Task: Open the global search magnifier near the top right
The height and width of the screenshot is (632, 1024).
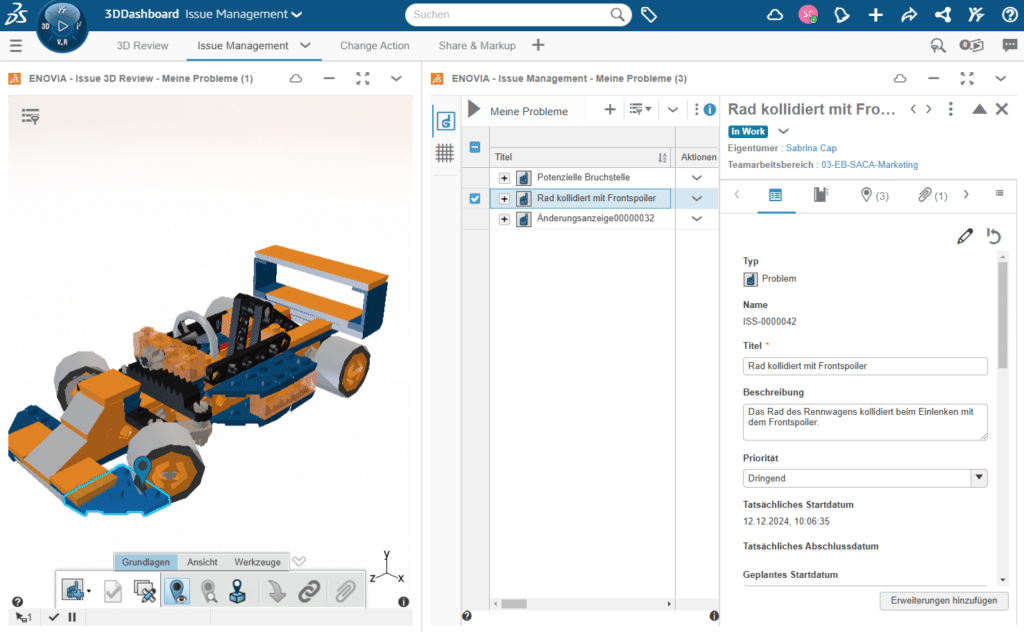Action: tap(937, 46)
